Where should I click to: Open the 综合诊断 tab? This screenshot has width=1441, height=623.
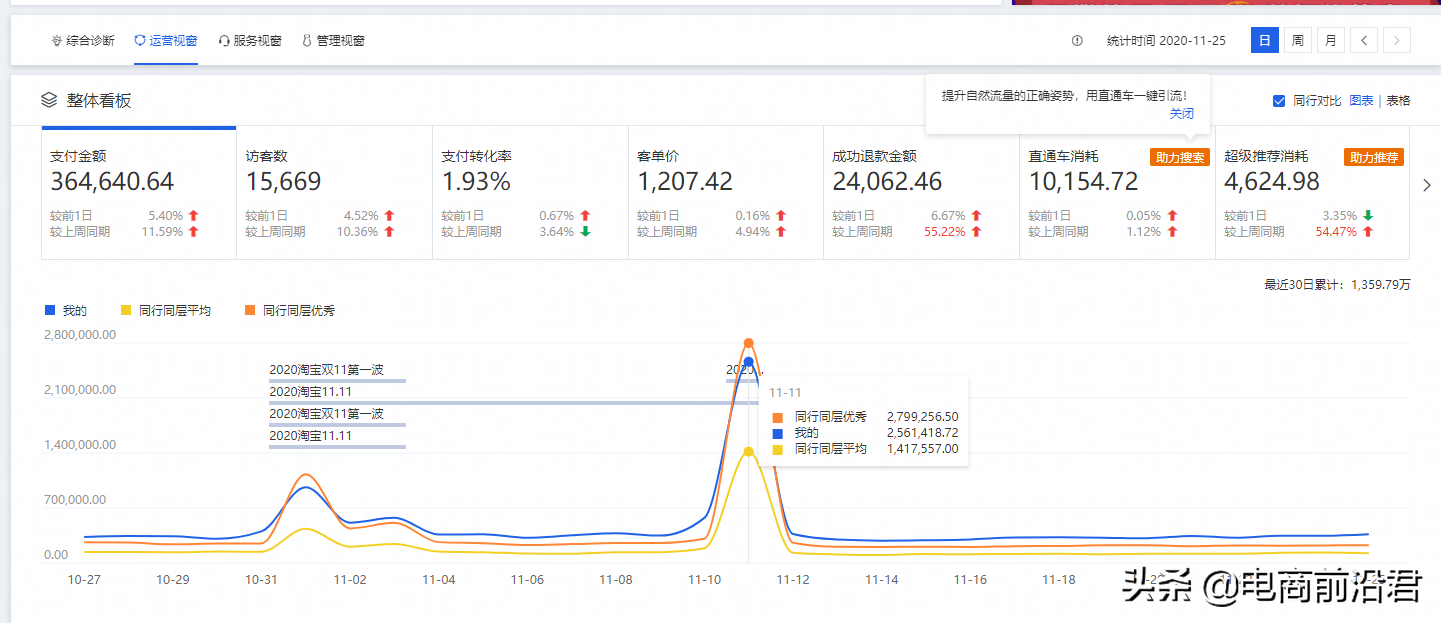point(83,41)
